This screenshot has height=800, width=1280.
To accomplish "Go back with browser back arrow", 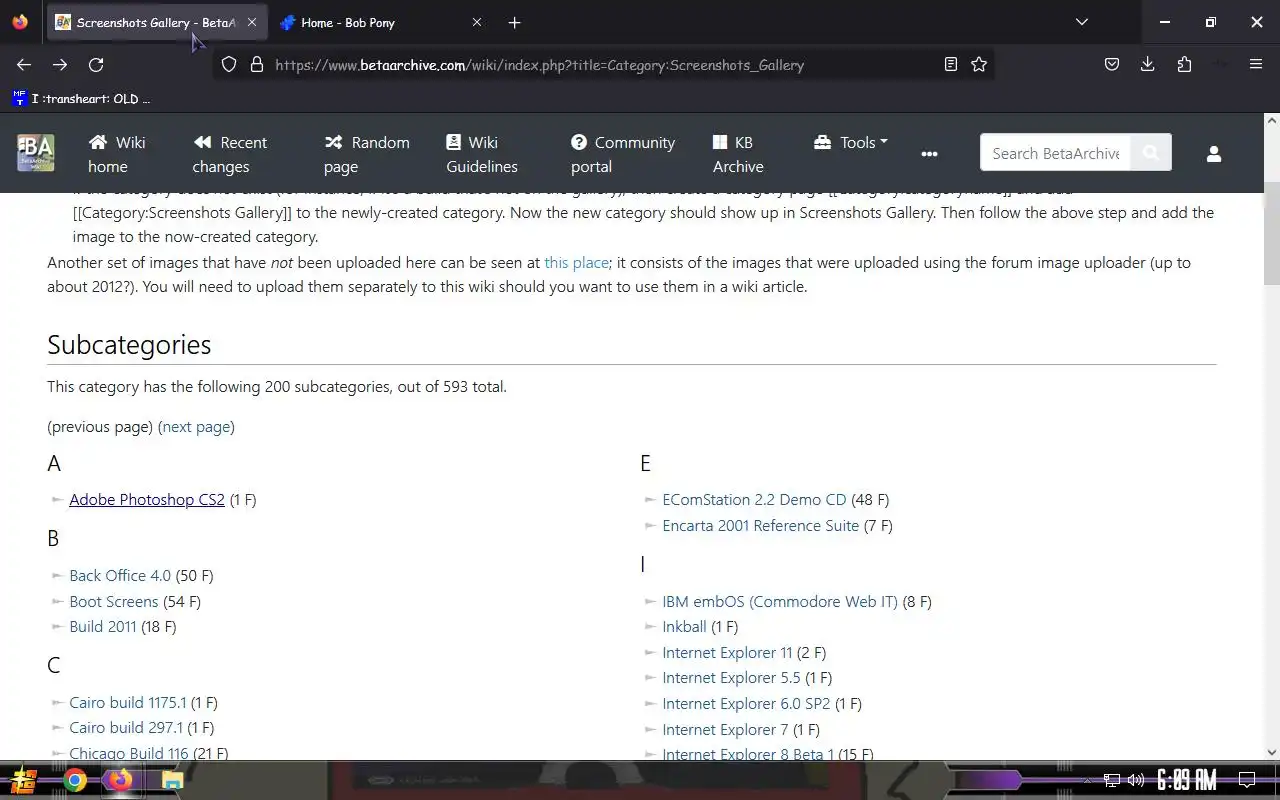I will (x=24, y=65).
